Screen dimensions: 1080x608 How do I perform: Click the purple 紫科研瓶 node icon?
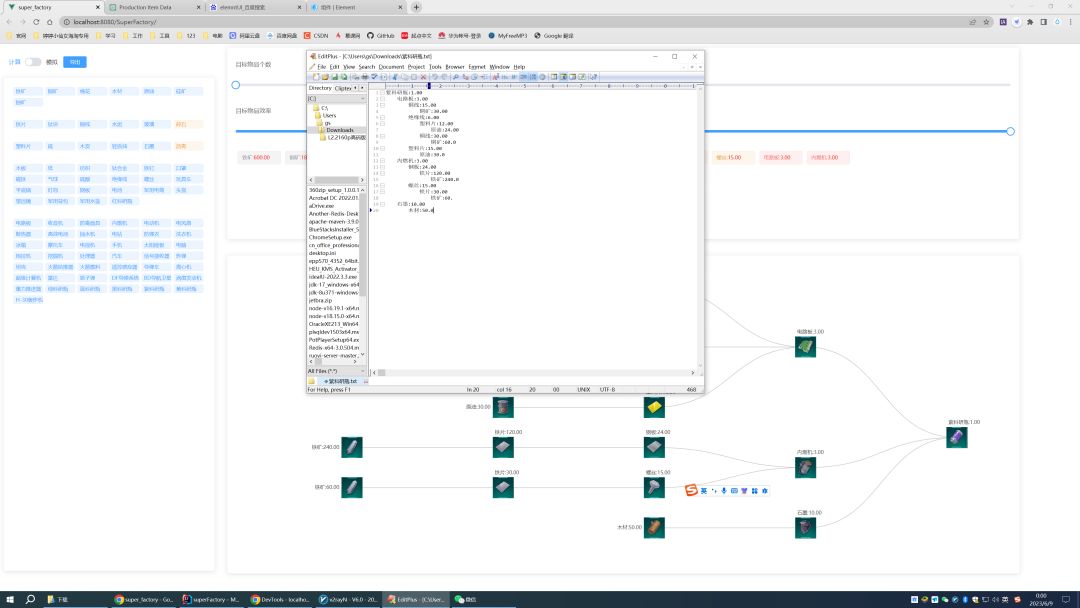click(x=957, y=437)
